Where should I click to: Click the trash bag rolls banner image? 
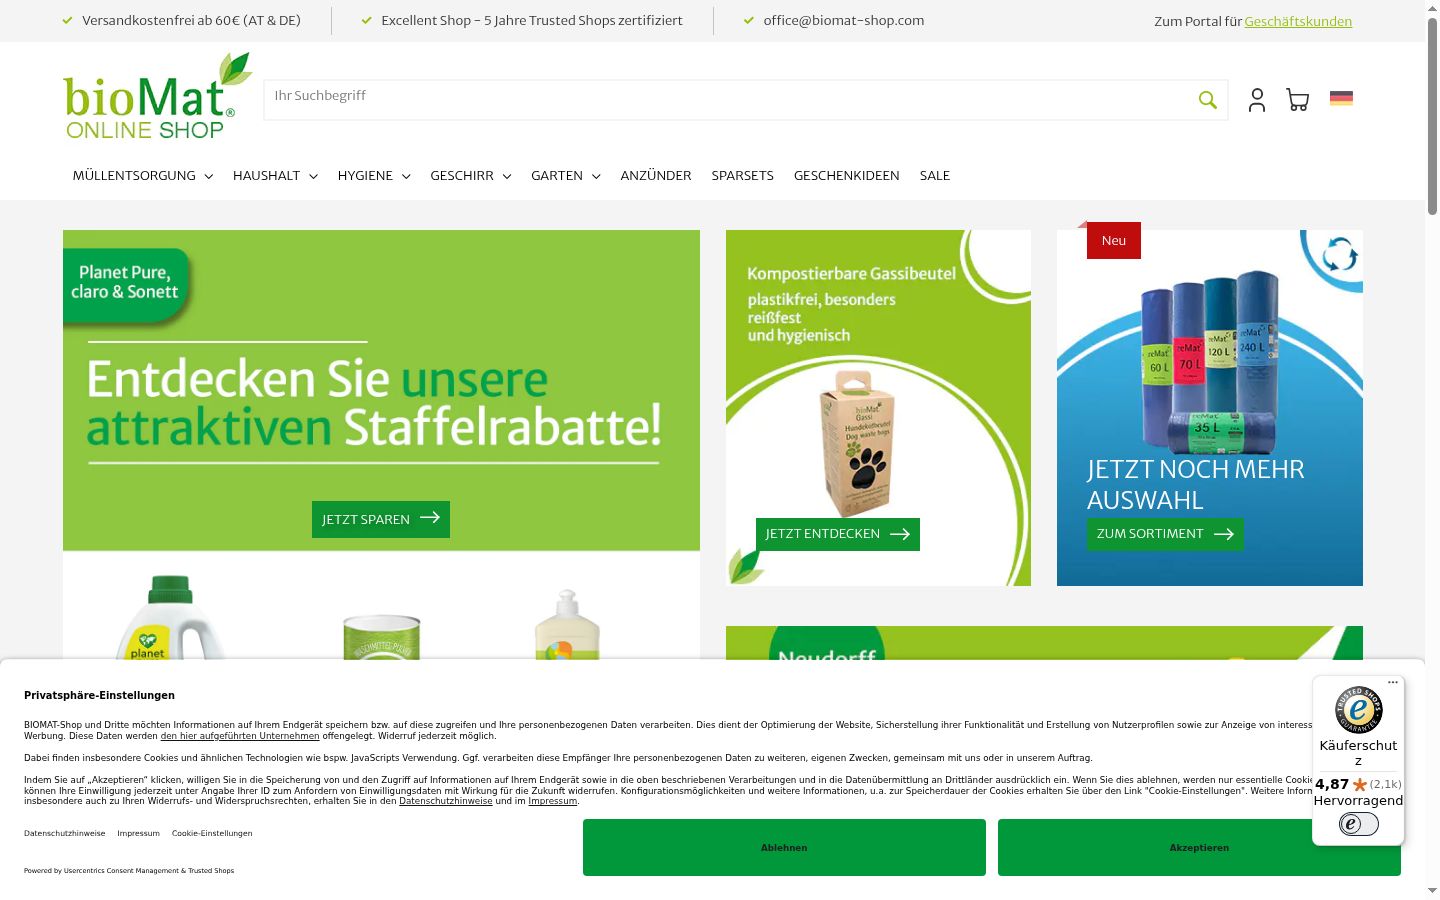click(x=1210, y=408)
